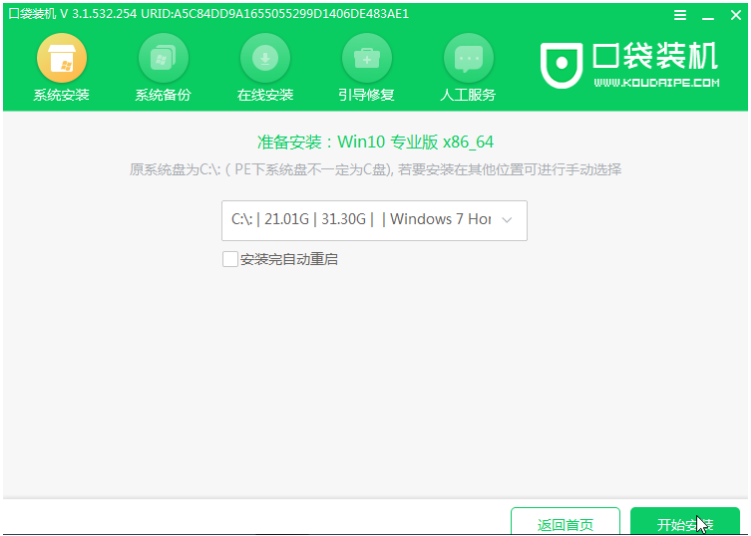The width and height of the screenshot is (751, 536).
Task: Switch to the 在线安装 tab label
Action: pyautogui.click(x=265, y=95)
